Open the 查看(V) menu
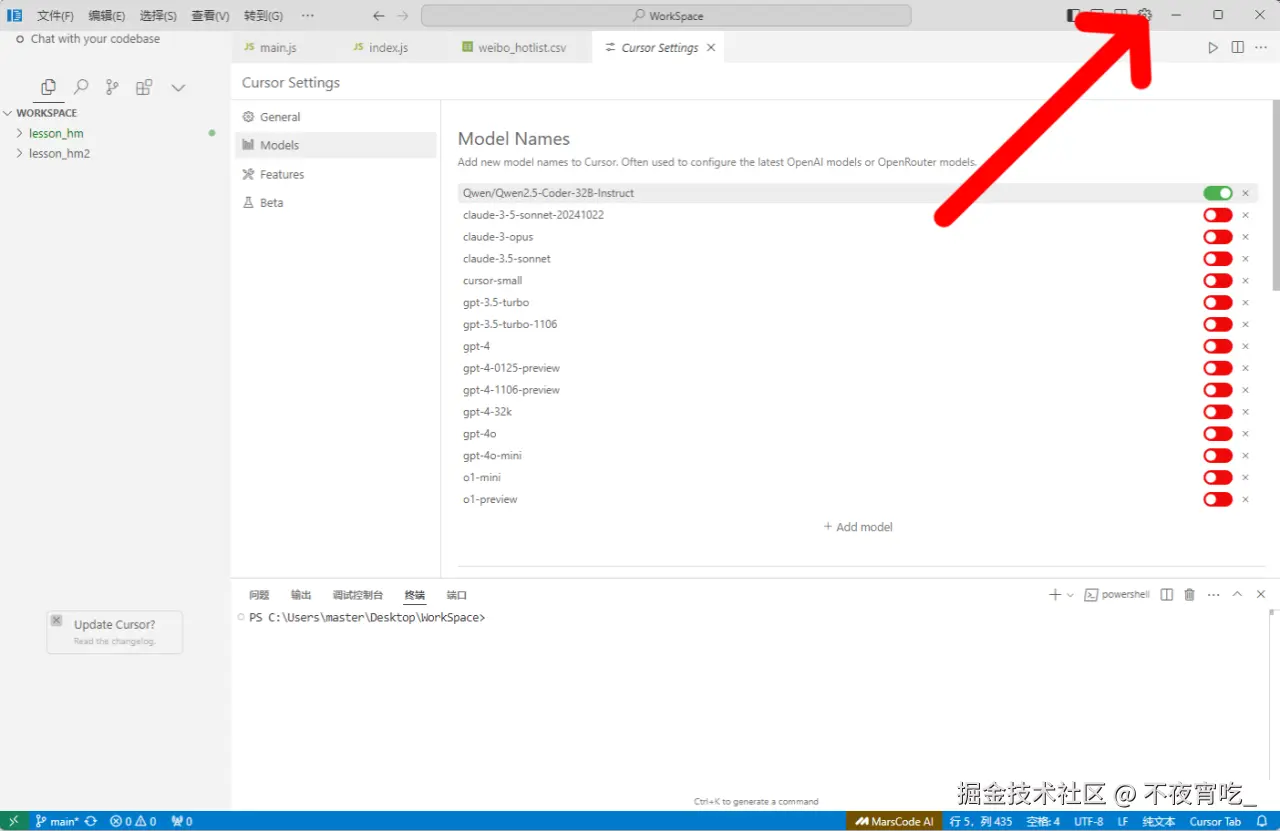This screenshot has height=831, width=1280. [x=210, y=16]
